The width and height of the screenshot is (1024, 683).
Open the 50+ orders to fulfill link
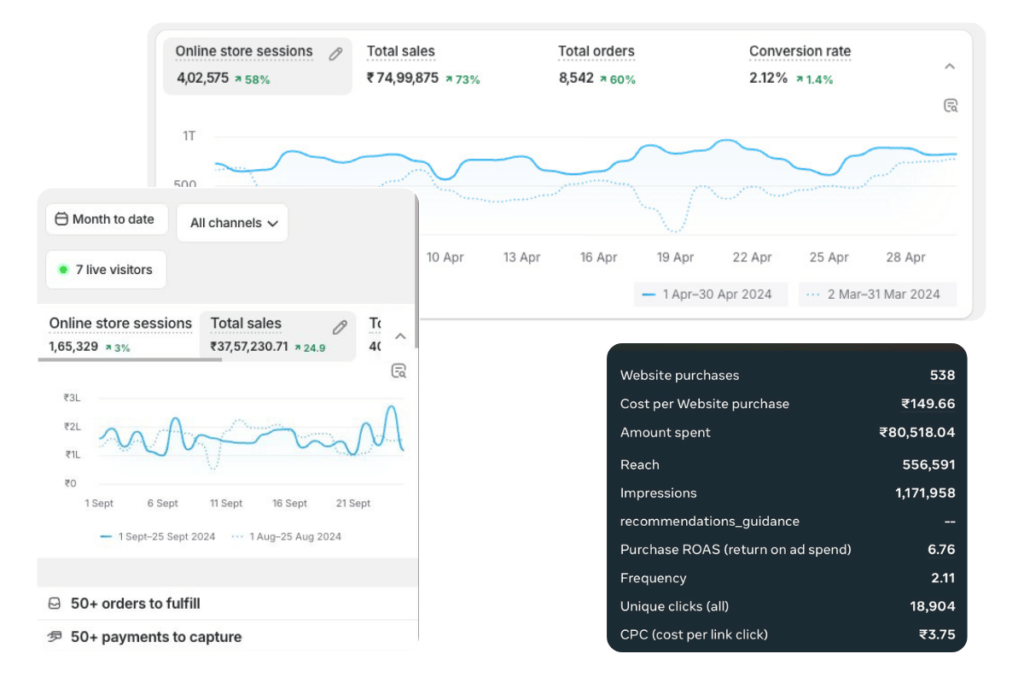tap(135, 604)
